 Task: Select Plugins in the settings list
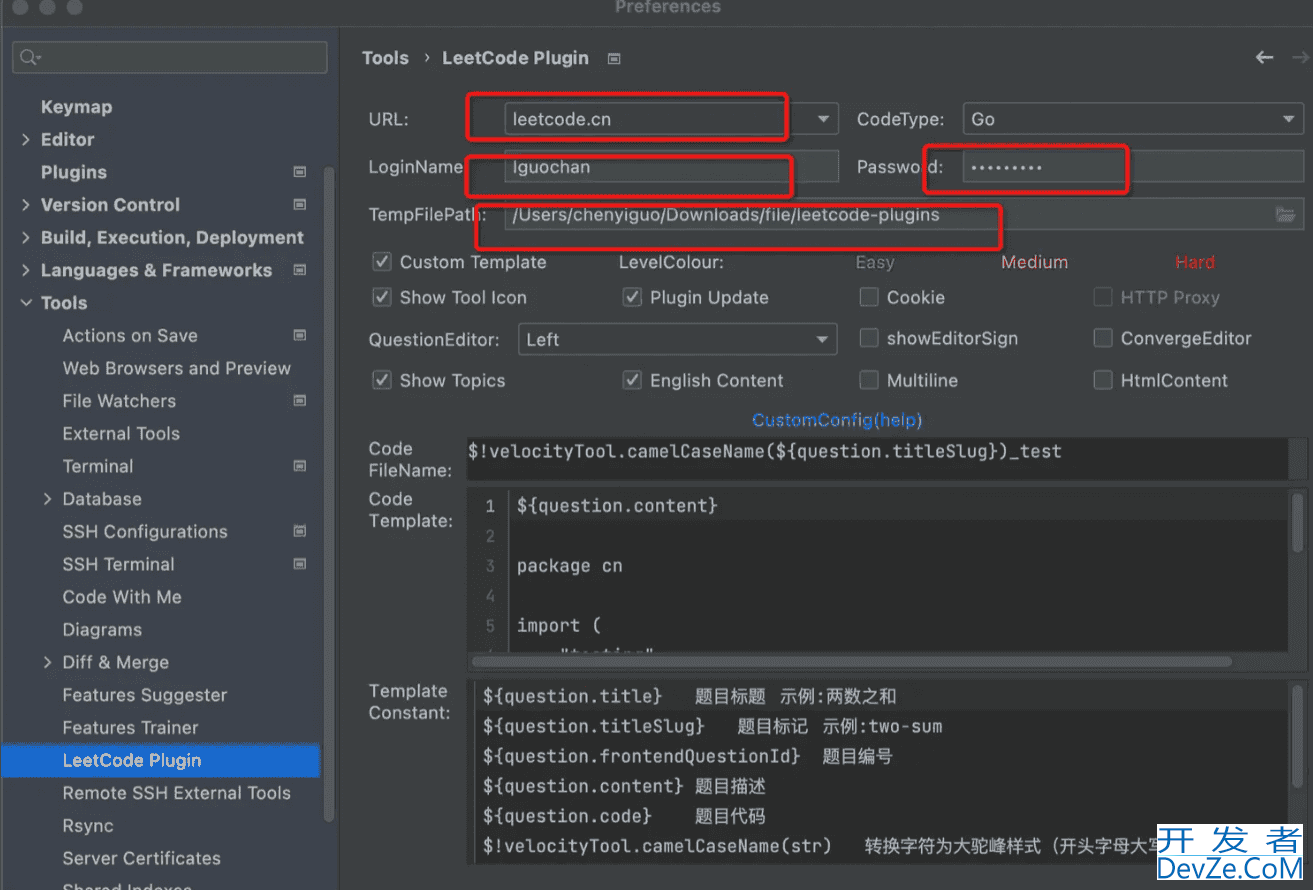coord(73,172)
